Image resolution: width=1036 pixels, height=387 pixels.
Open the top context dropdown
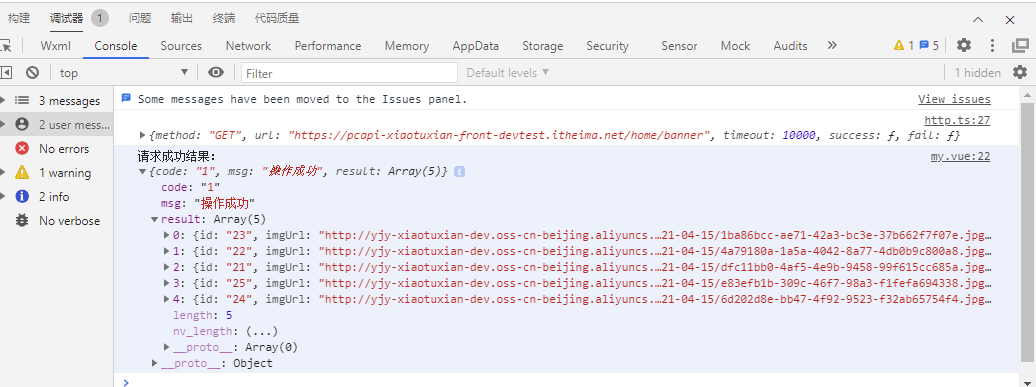123,73
